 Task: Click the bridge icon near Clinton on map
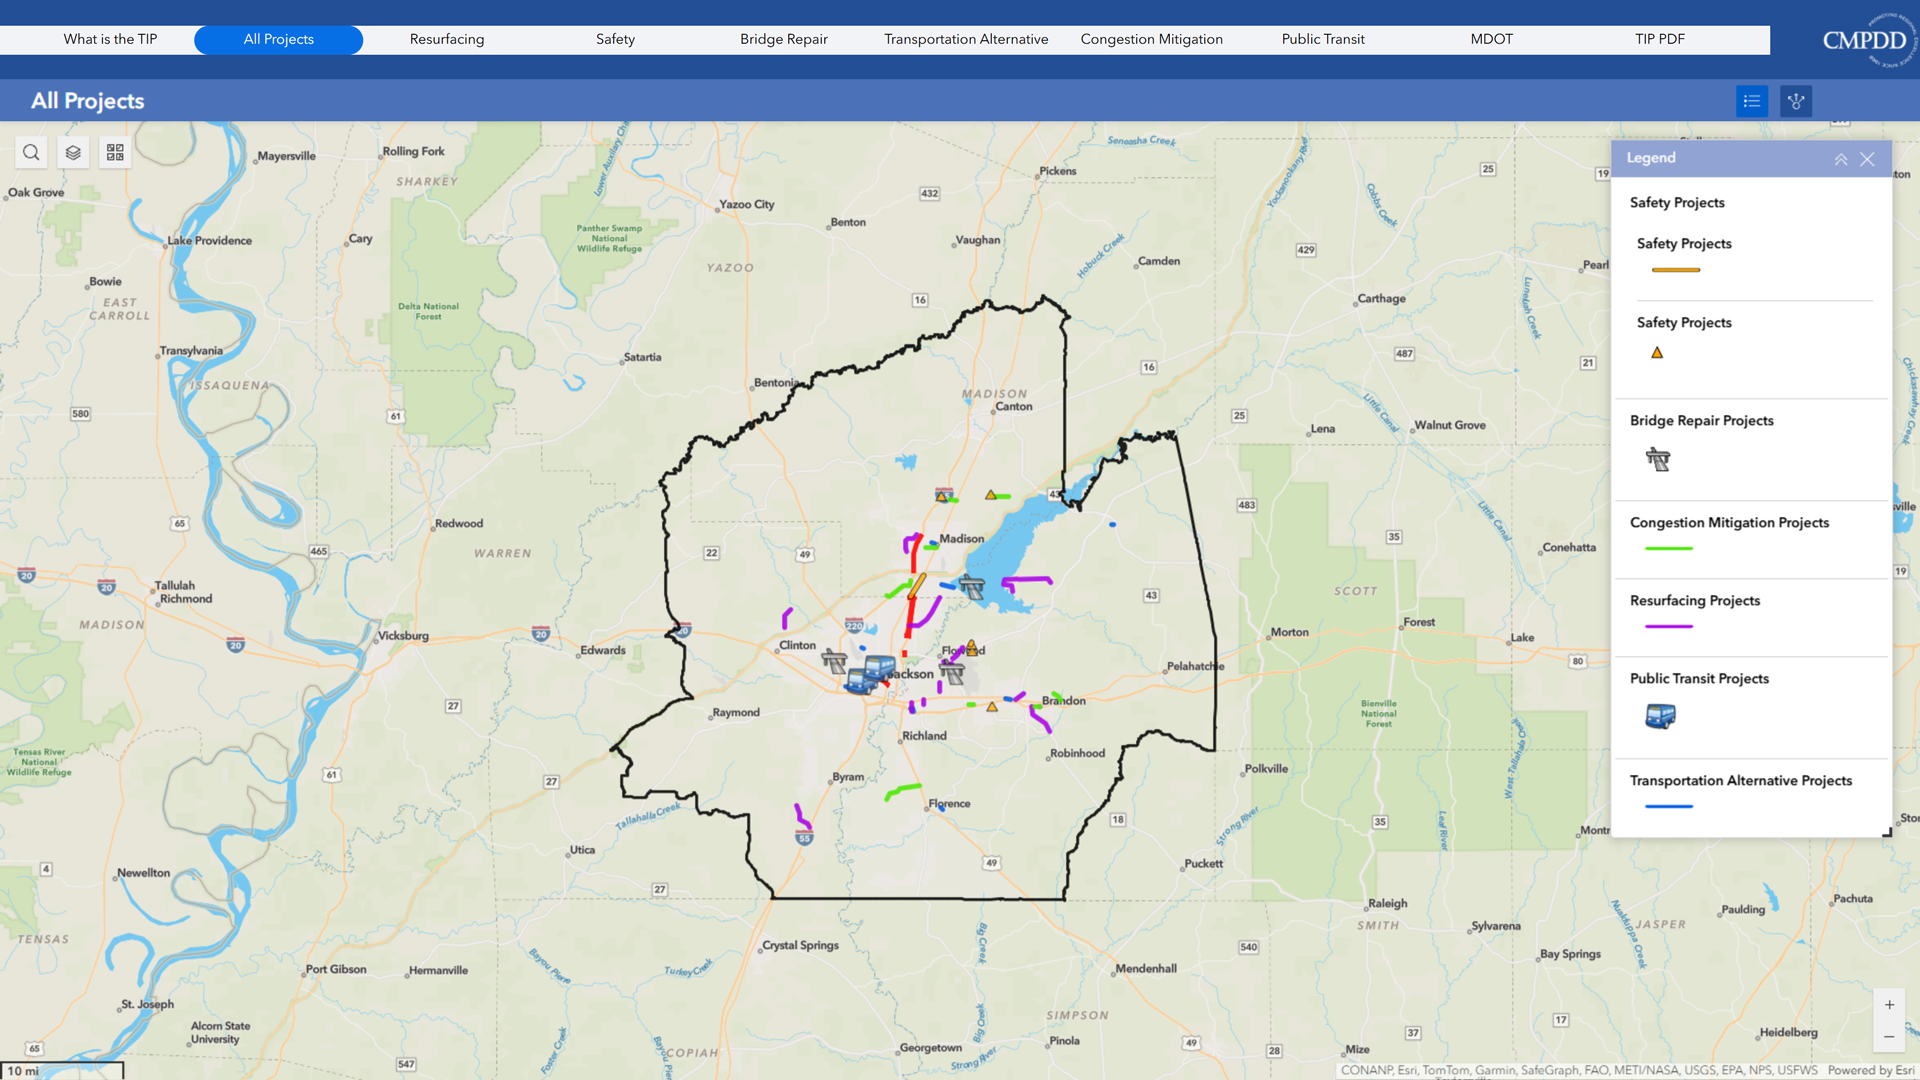[x=834, y=660]
